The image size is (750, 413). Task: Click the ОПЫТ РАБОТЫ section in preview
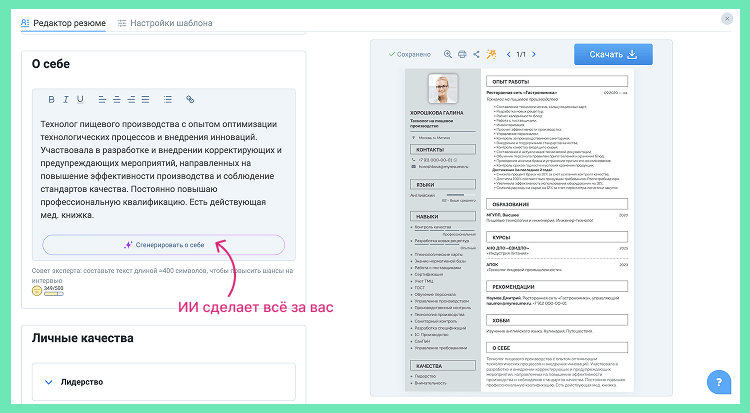[x=557, y=81]
